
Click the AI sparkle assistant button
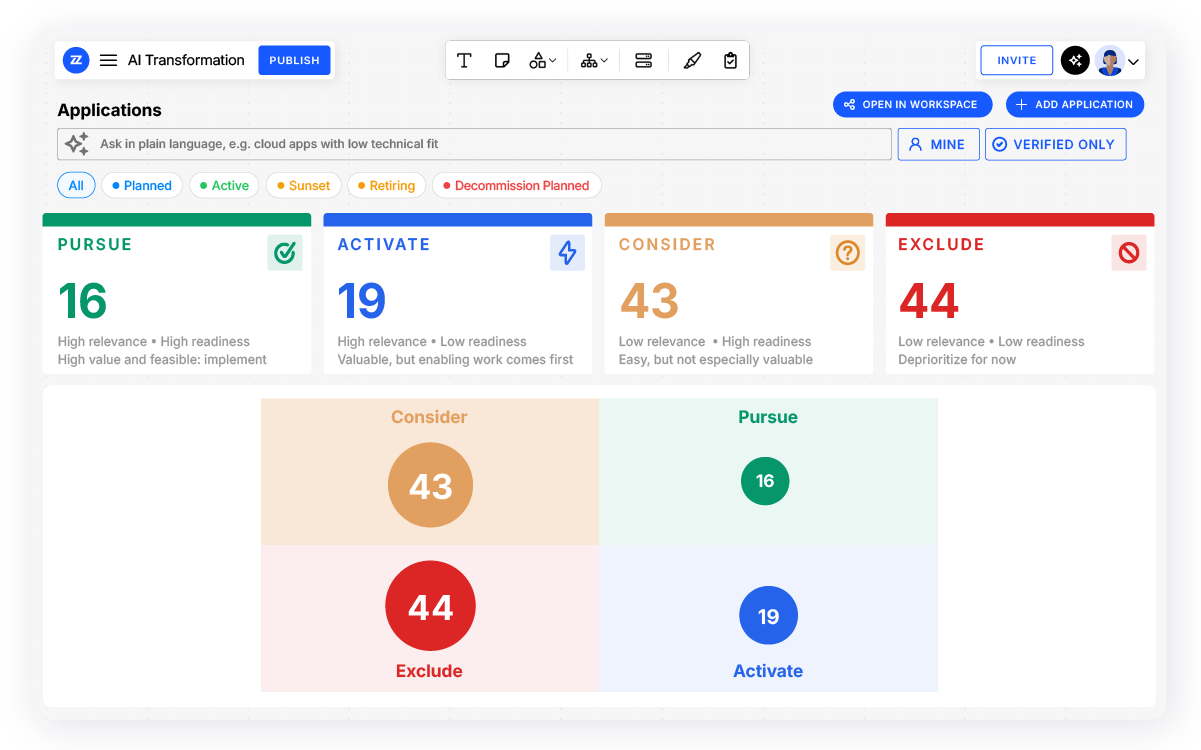click(1075, 60)
